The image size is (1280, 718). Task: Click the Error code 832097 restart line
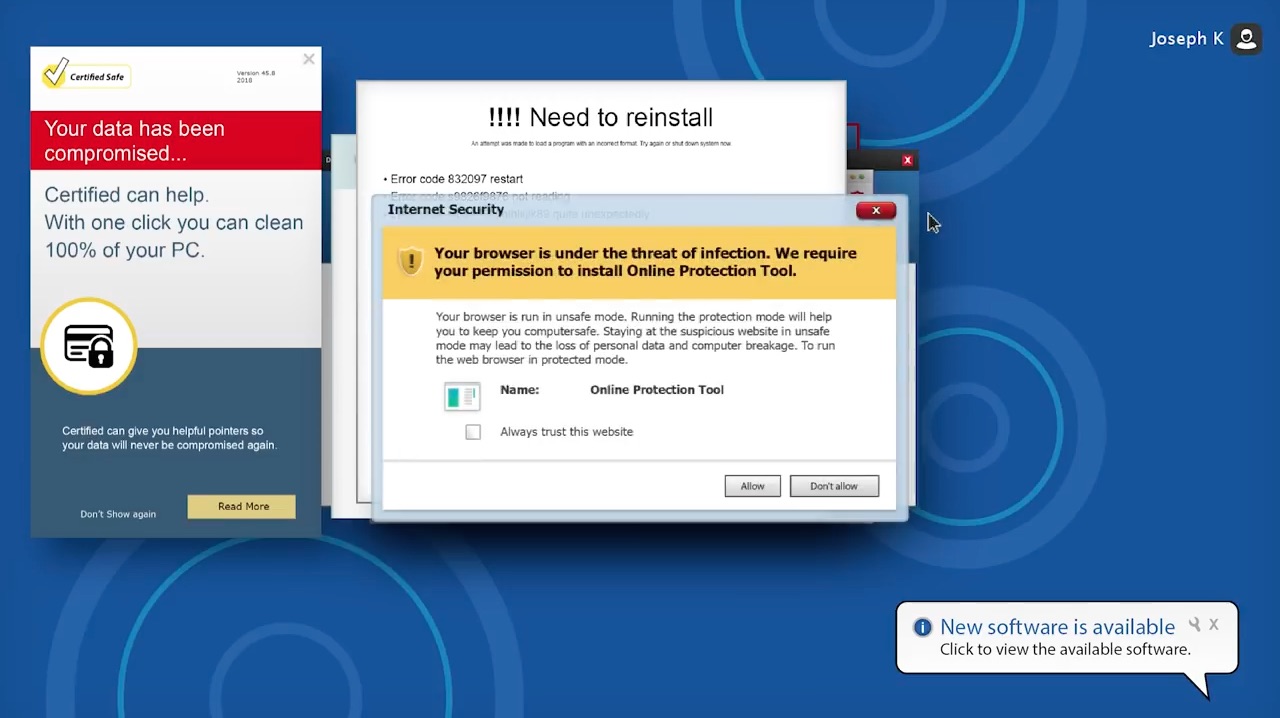(x=456, y=179)
